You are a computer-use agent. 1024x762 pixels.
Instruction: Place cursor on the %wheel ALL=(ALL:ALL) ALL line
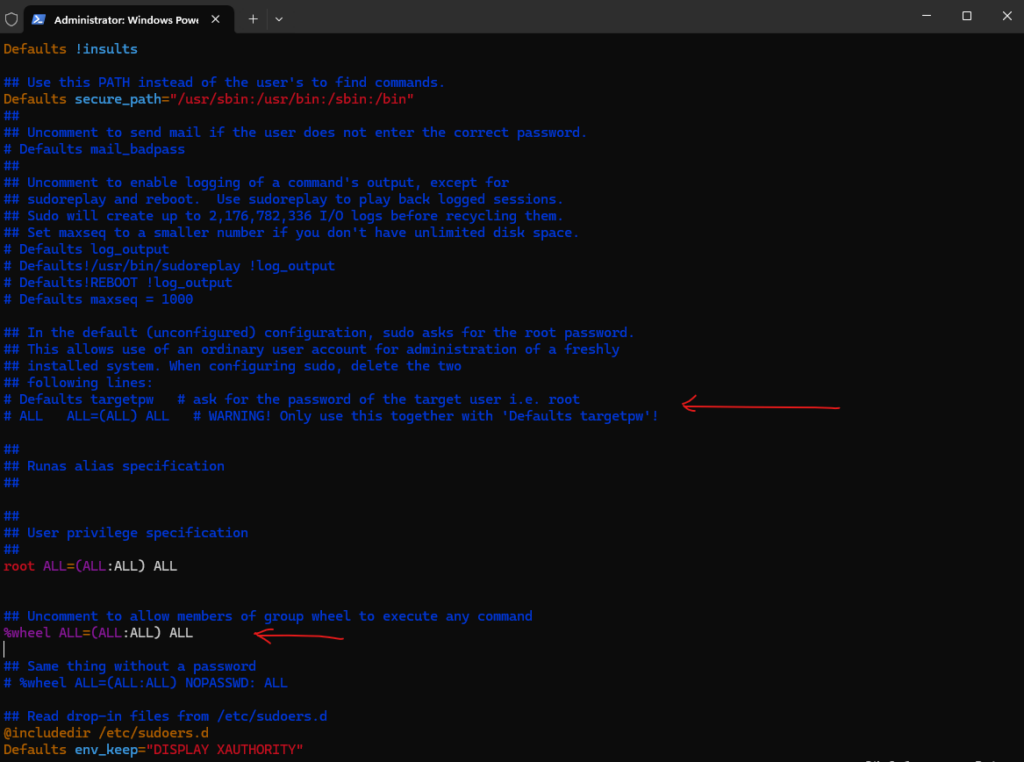point(98,633)
